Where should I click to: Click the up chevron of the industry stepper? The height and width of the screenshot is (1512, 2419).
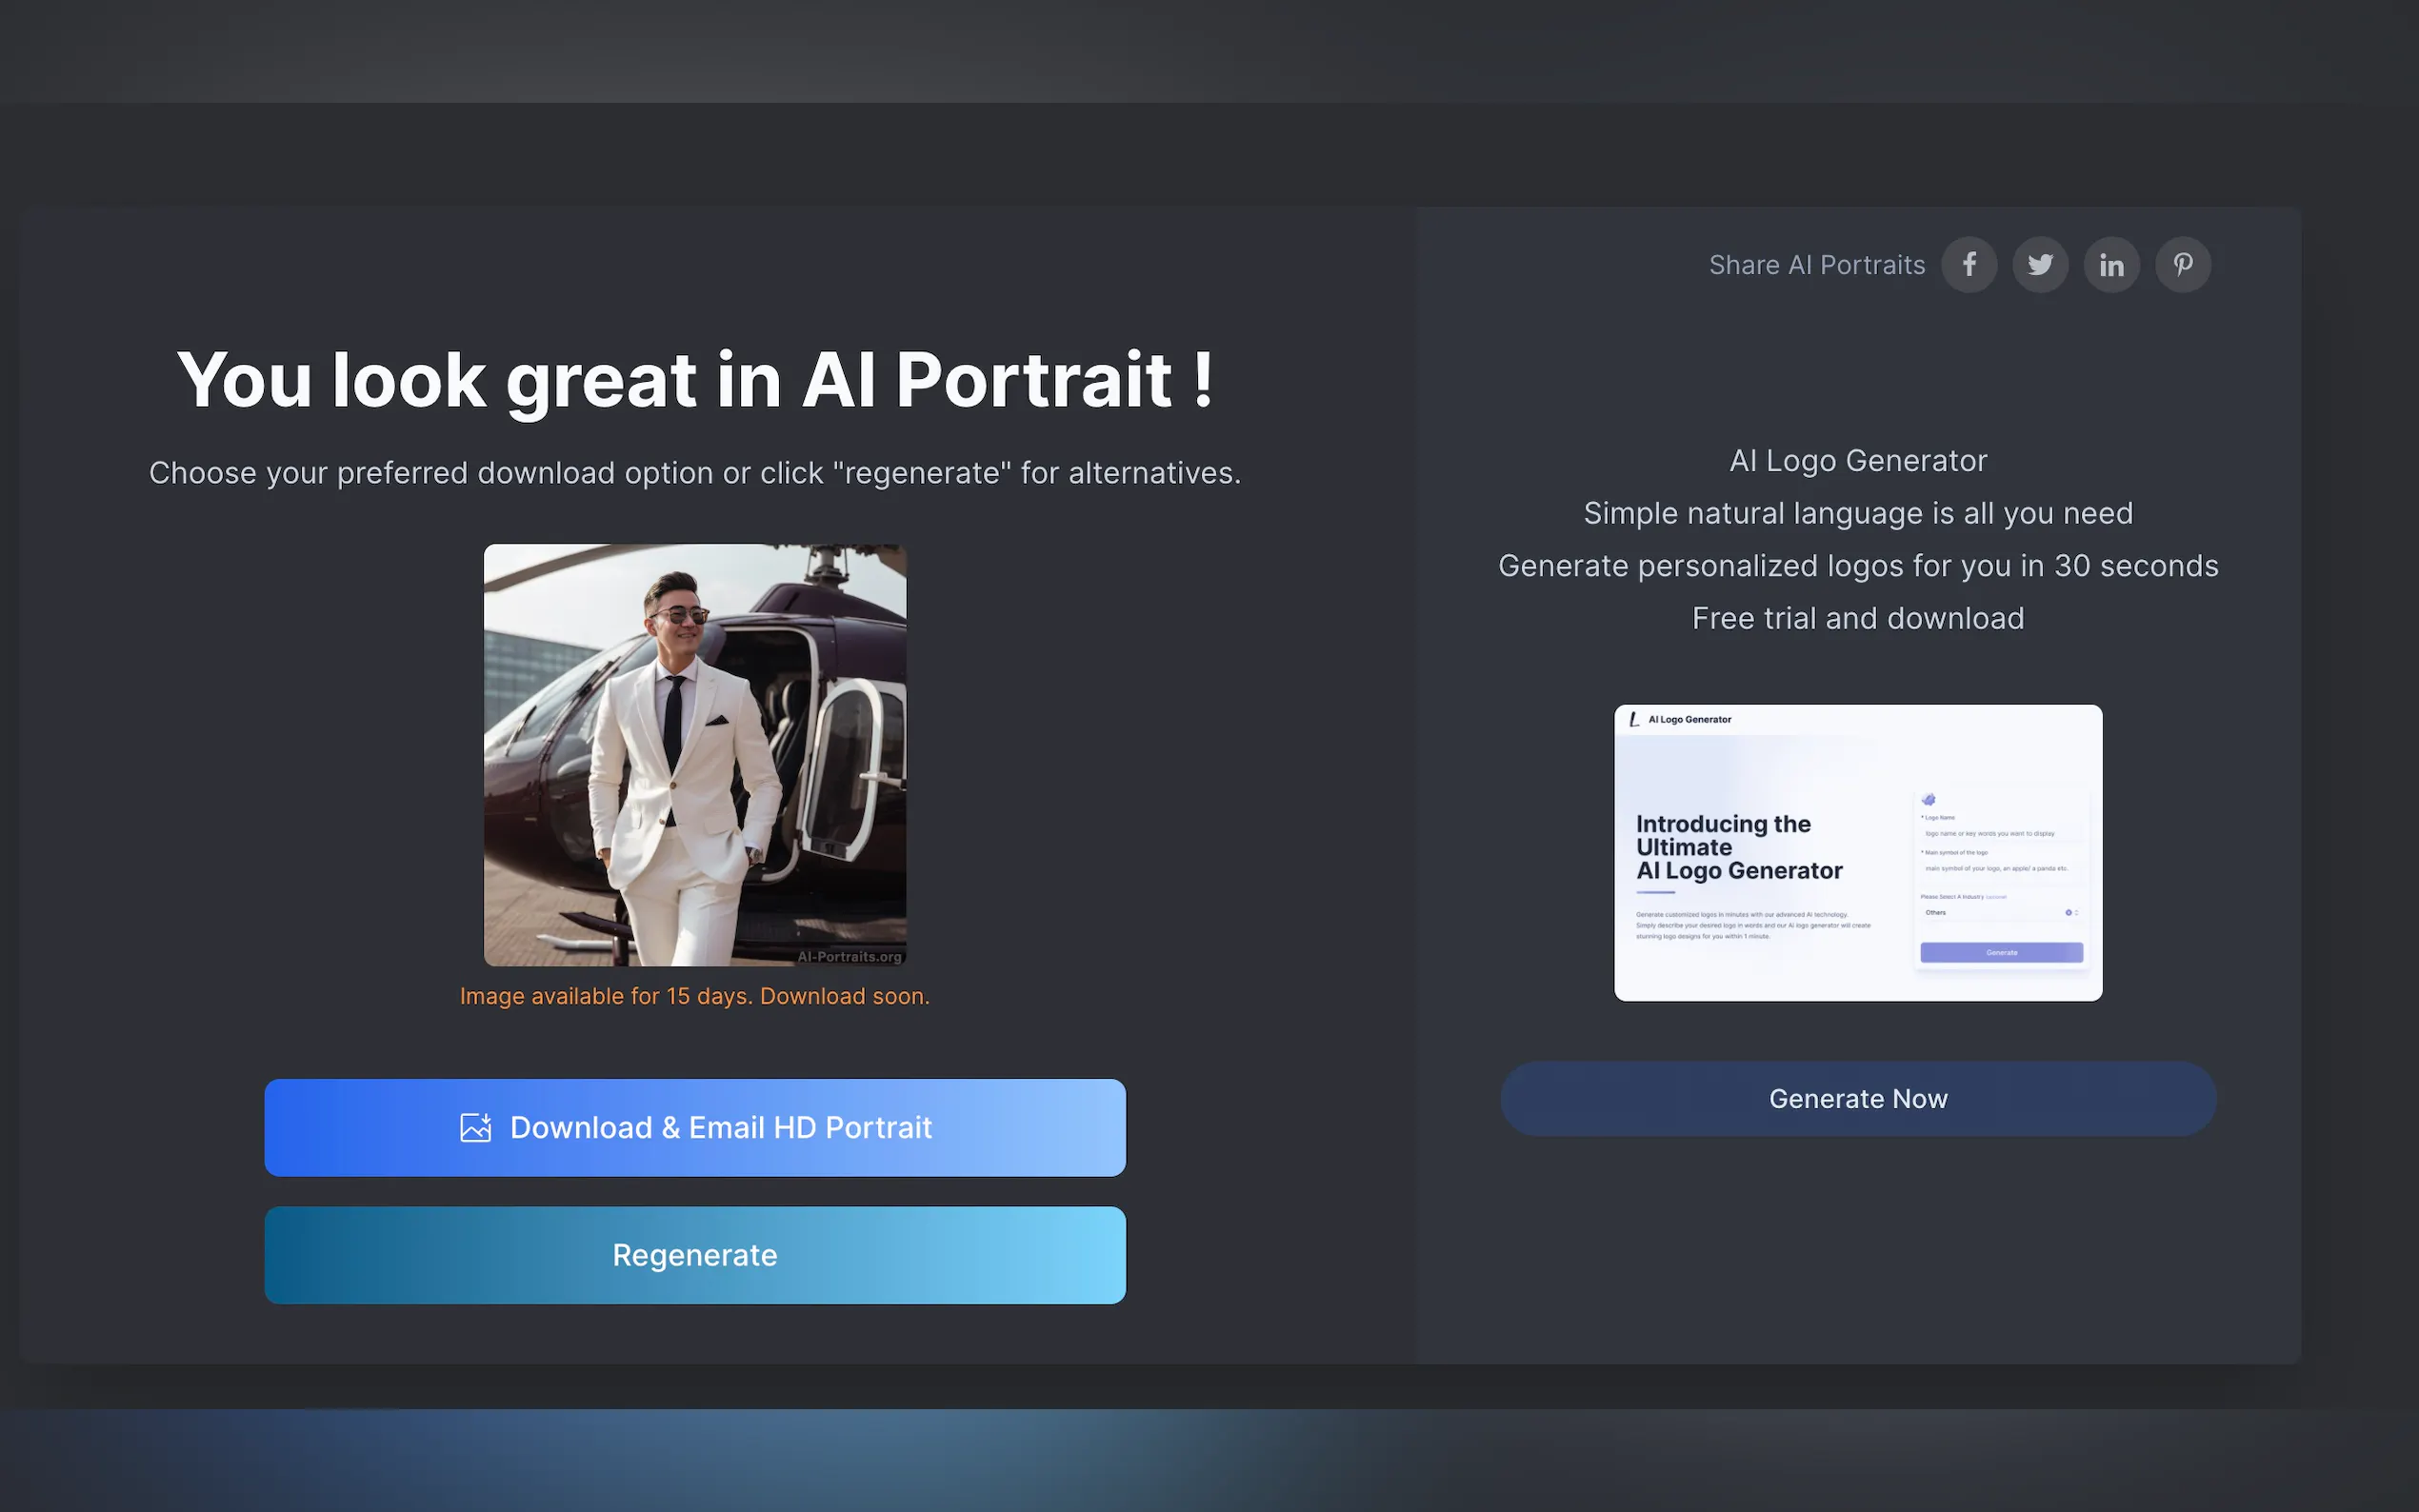coord(2077,910)
